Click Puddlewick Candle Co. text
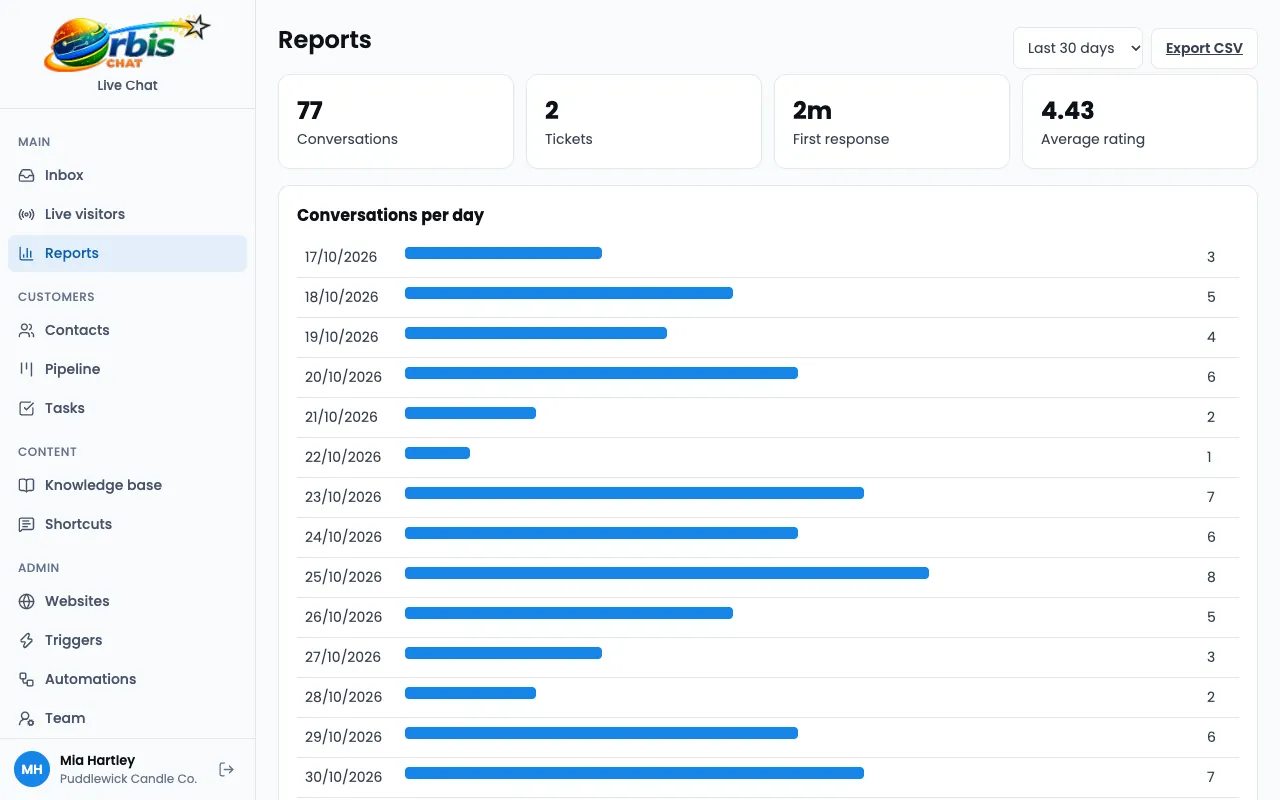Viewport: 1280px width, 800px height. [128, 778]
